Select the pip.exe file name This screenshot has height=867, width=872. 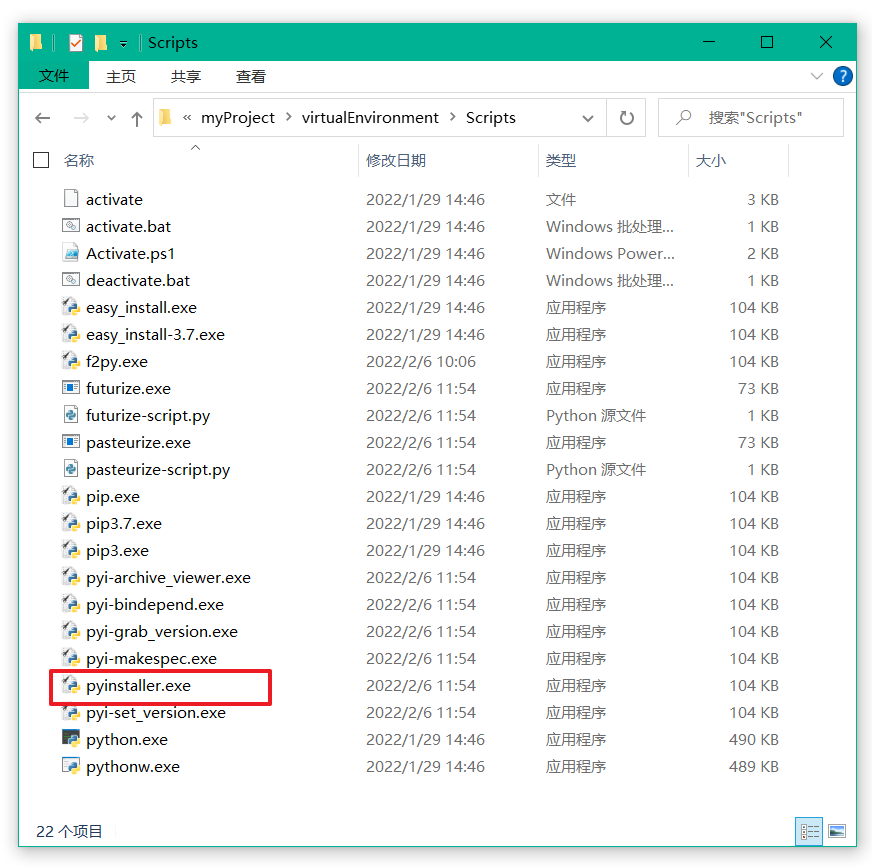coord(113,496)
